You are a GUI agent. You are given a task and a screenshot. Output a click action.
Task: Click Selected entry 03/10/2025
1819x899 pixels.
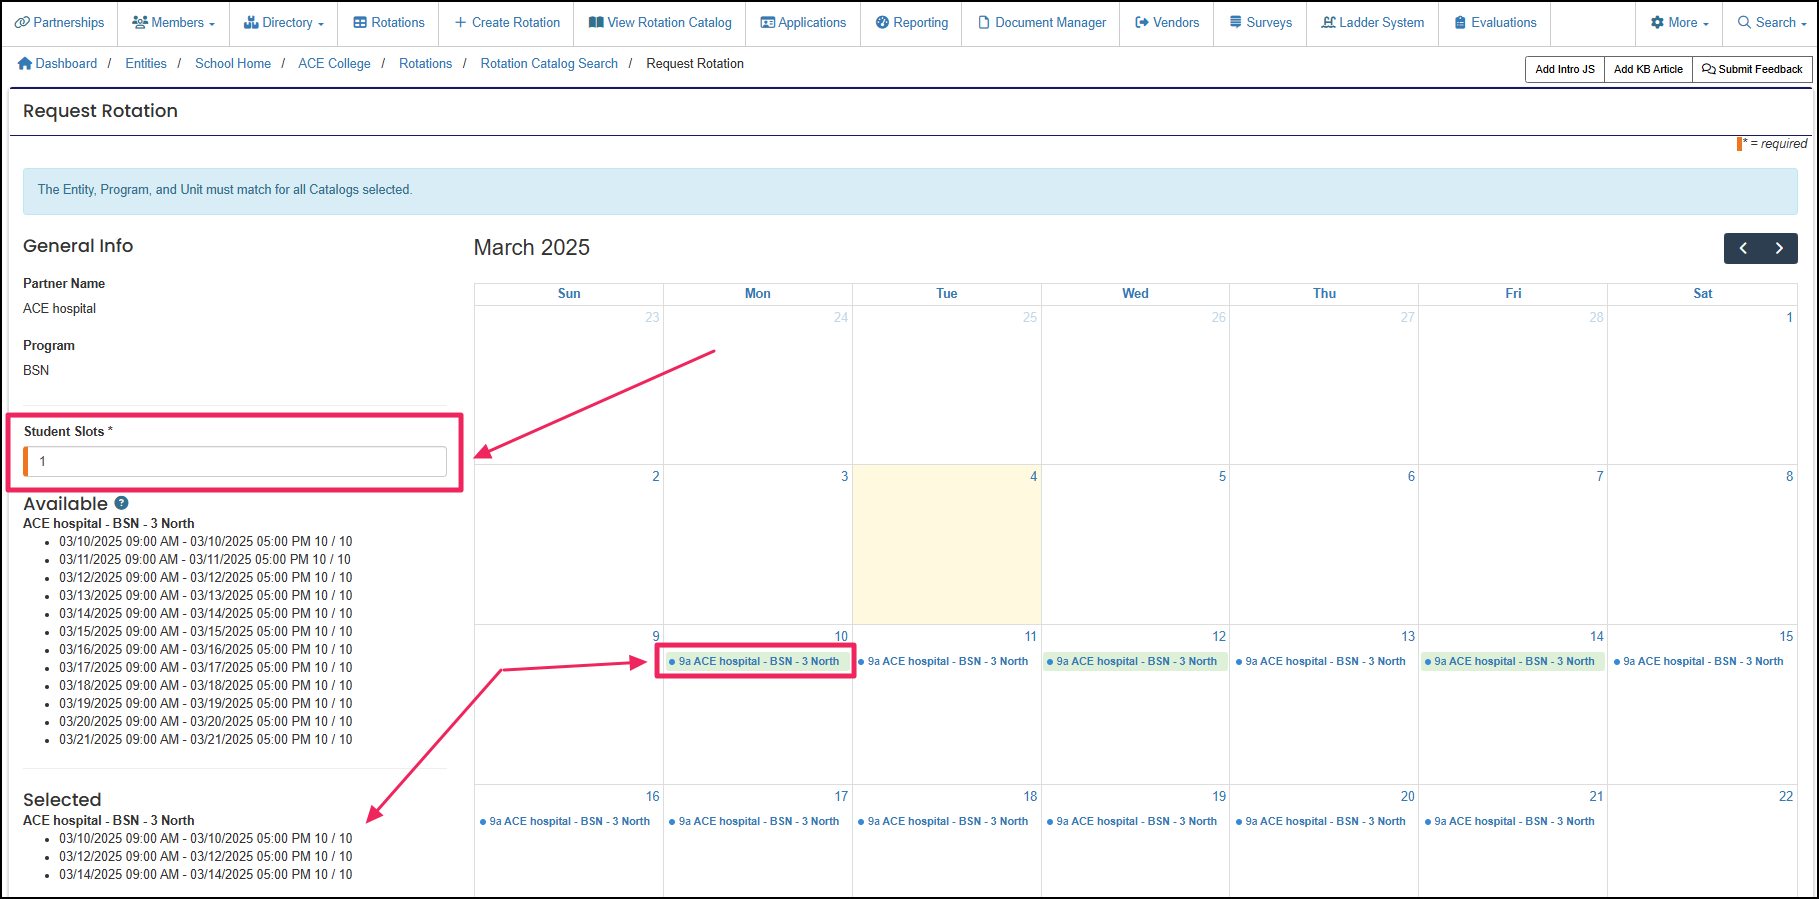point(205,839)
